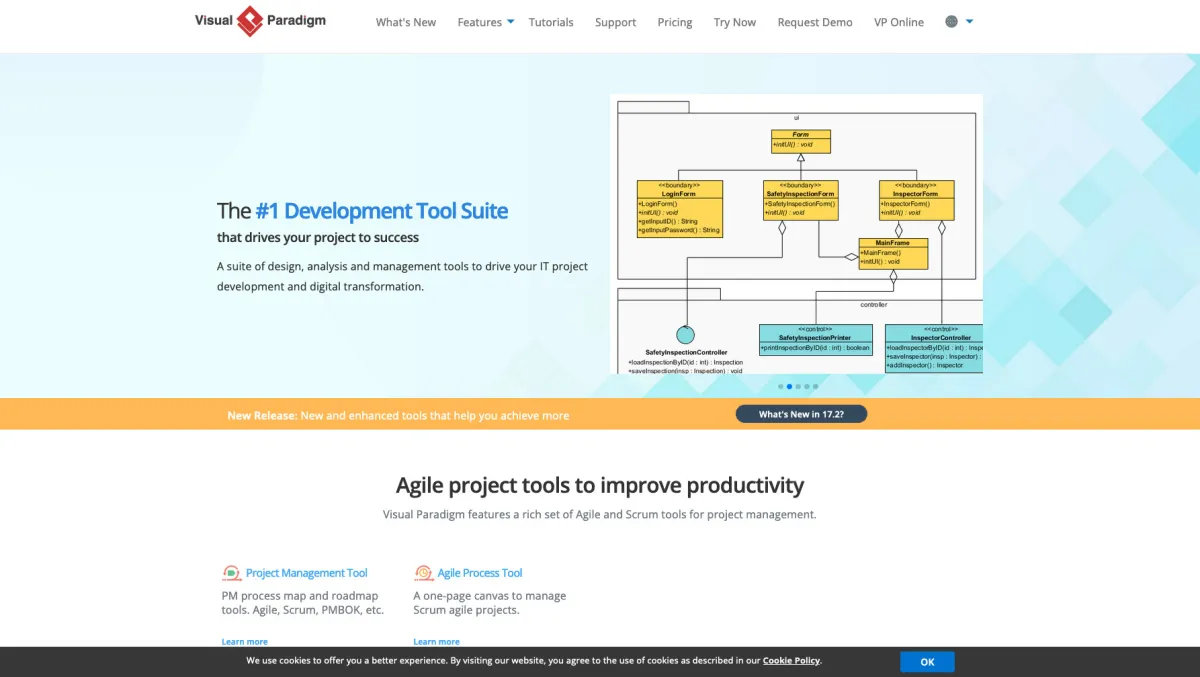The height and width of the screenshot is (677, 1200).
Task: Click the 'New Release:' banner text
Action: pos(262,415)
